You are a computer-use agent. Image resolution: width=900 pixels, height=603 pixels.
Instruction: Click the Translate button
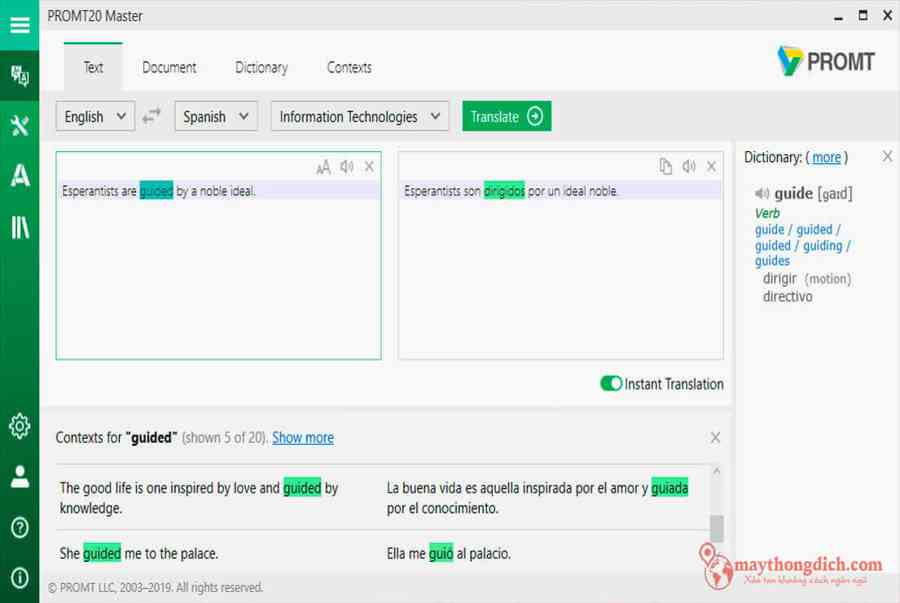pyautogui.click(x=507, y=116)
